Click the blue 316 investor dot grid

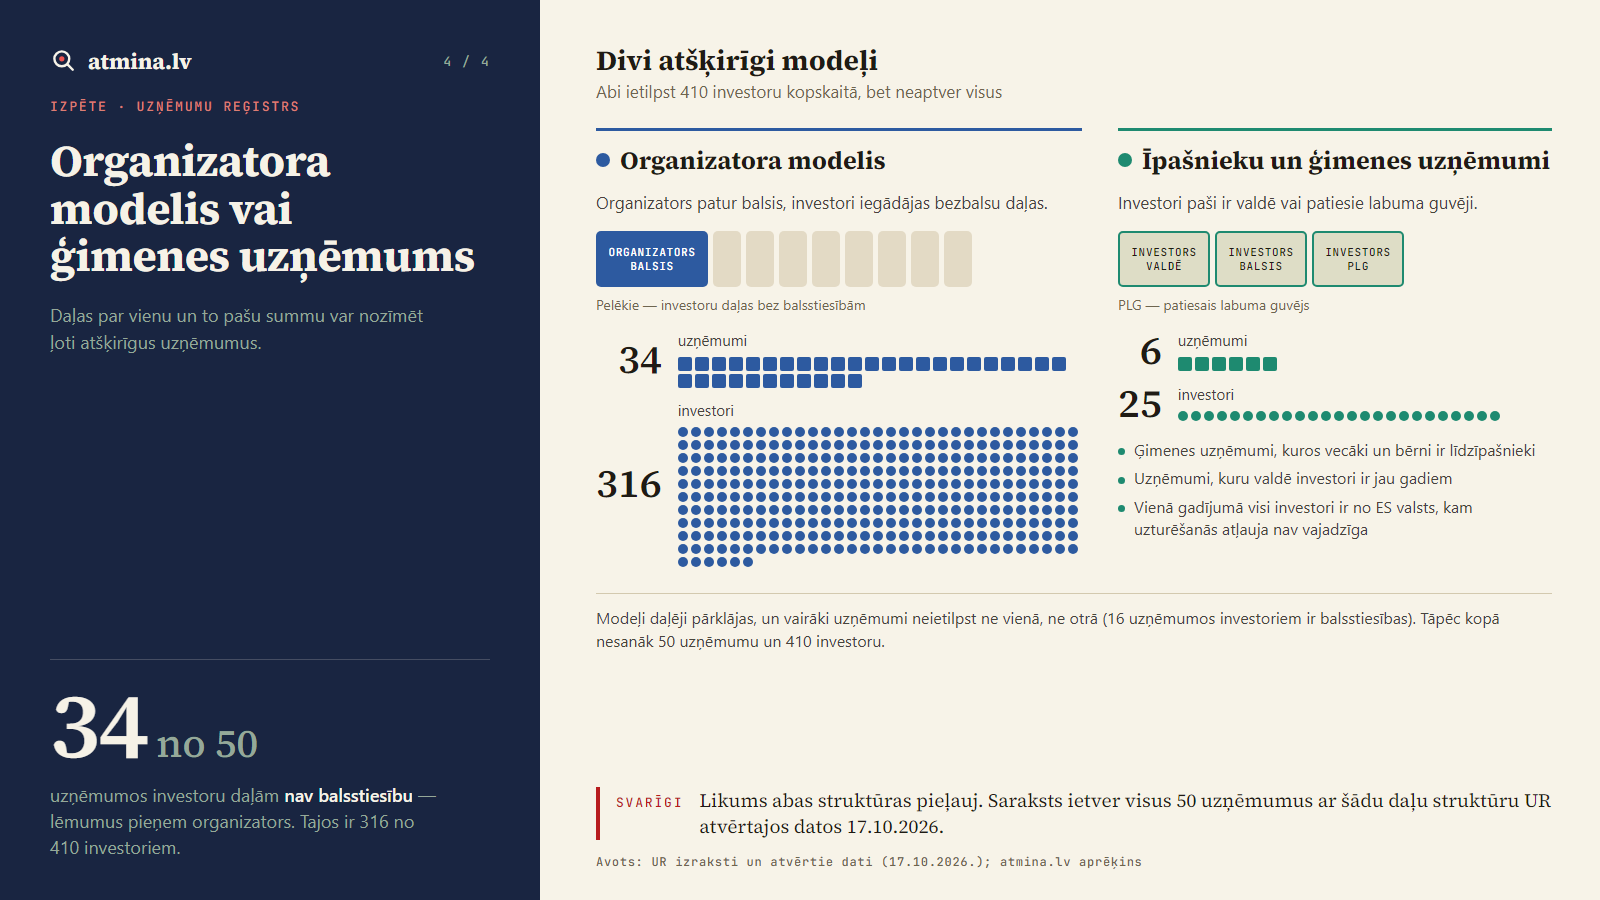click(x=878, y=497)
